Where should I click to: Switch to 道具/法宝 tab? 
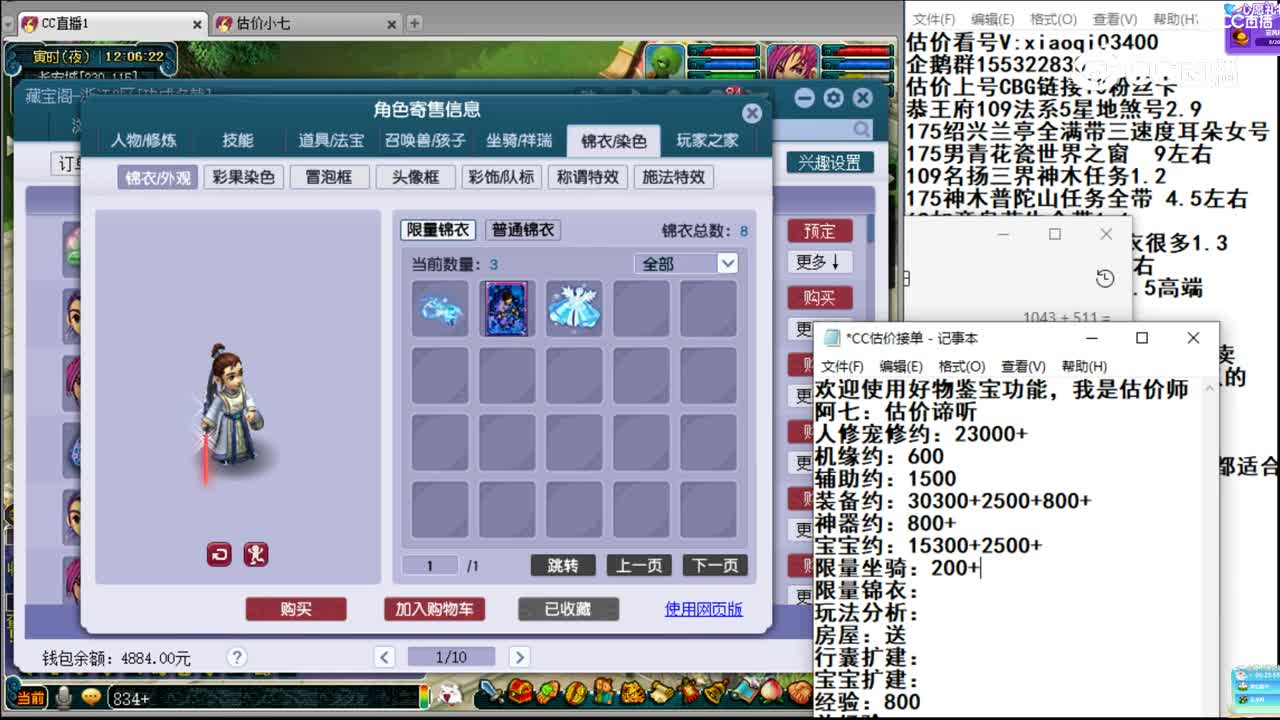[331, 141]
